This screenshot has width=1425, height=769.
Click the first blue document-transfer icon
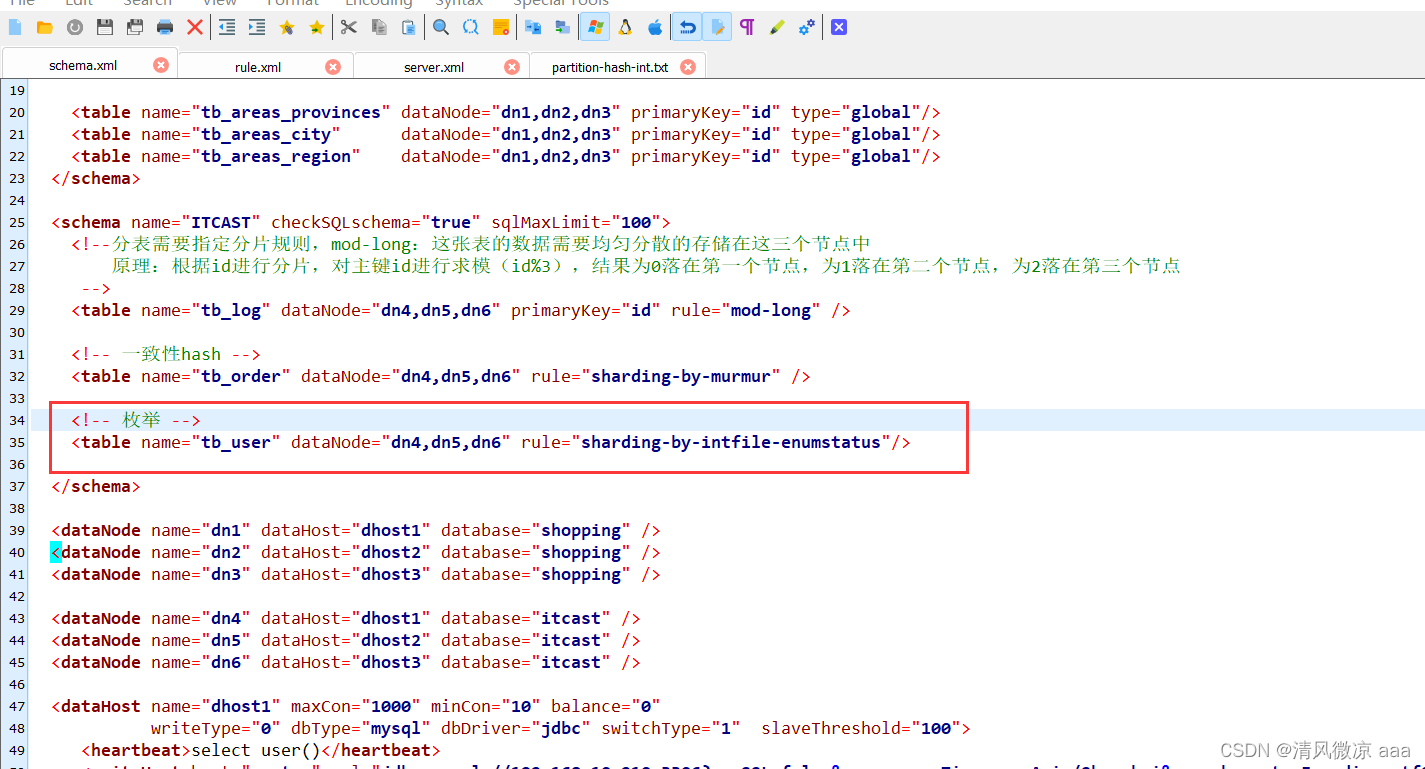pyautogui.click(x=533, y=28)
